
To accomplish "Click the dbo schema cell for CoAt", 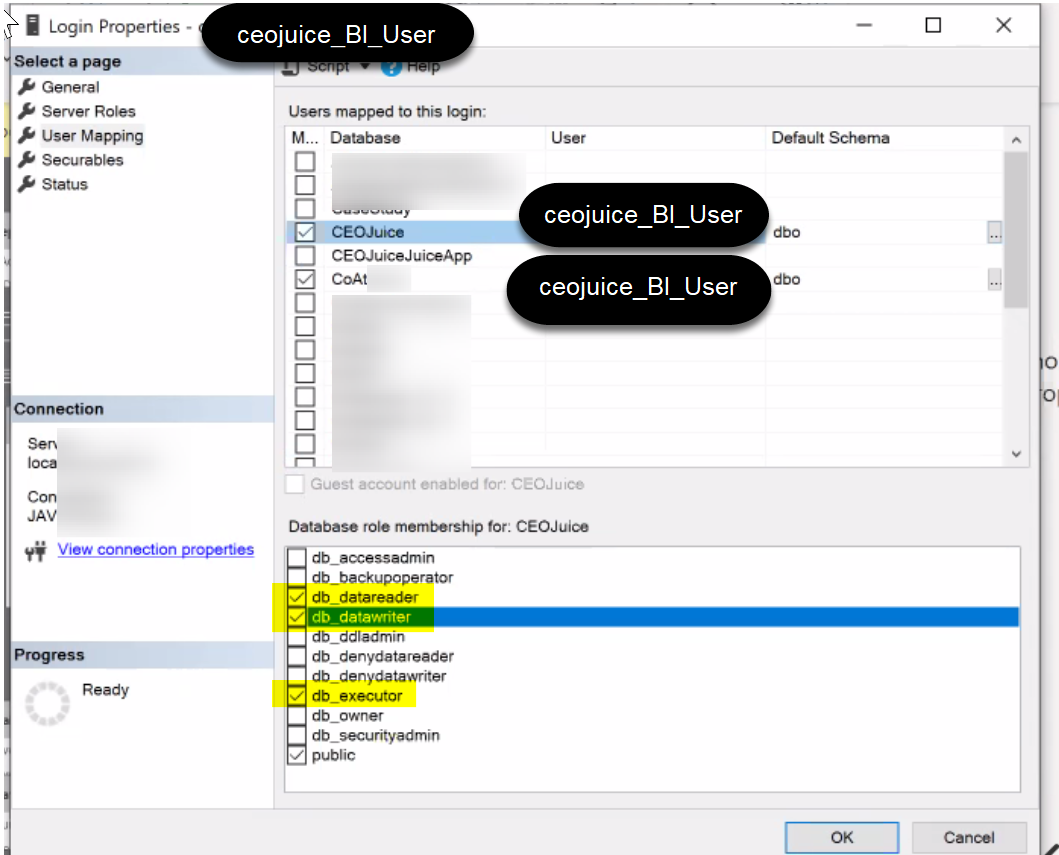I will coord(787,279).
